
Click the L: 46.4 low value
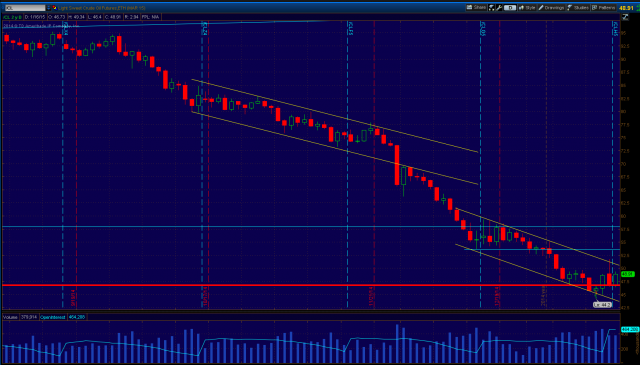tap(95, 17)
